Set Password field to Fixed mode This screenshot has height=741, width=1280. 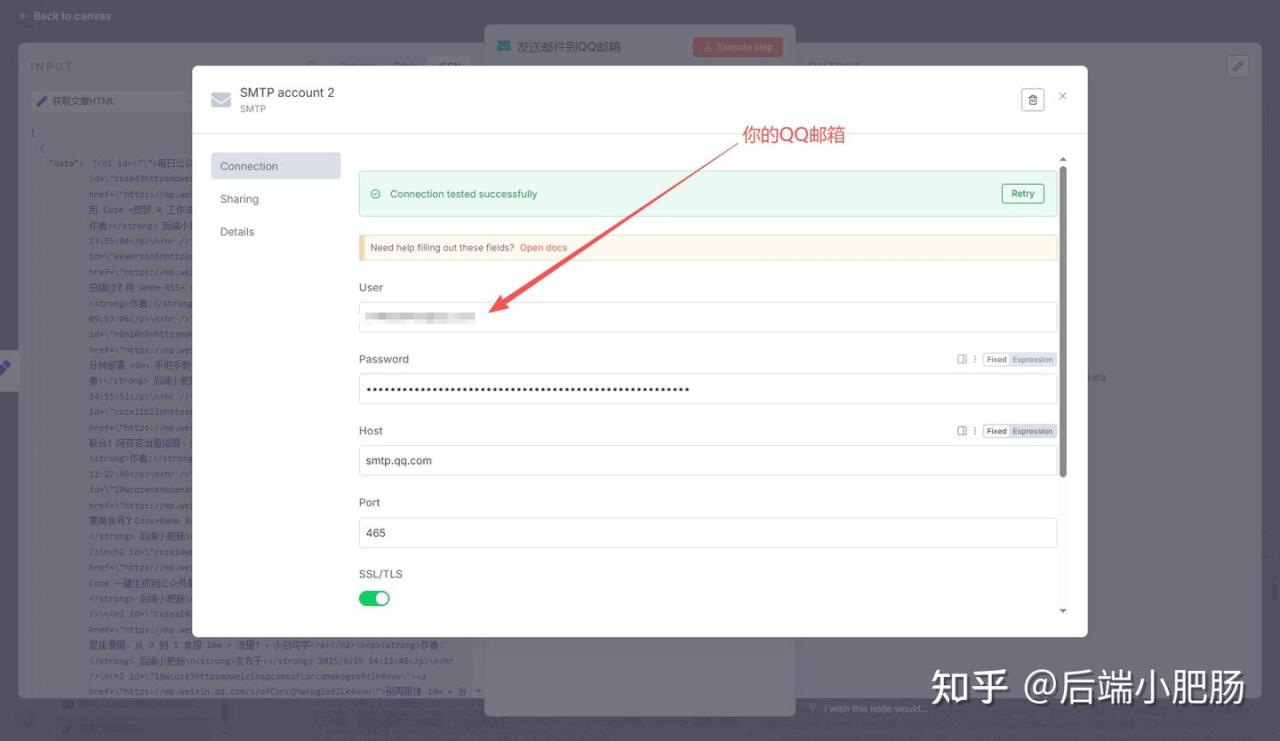pos(996,359)
